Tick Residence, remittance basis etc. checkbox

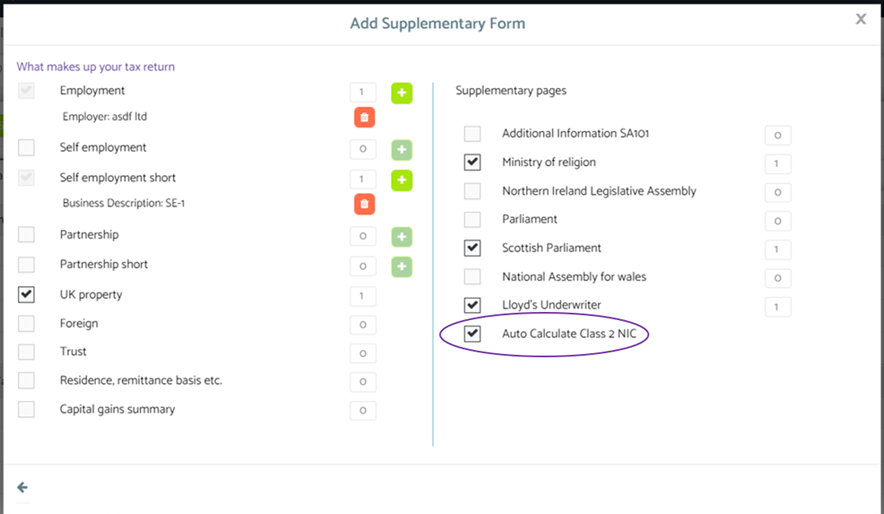pos(27,381)
